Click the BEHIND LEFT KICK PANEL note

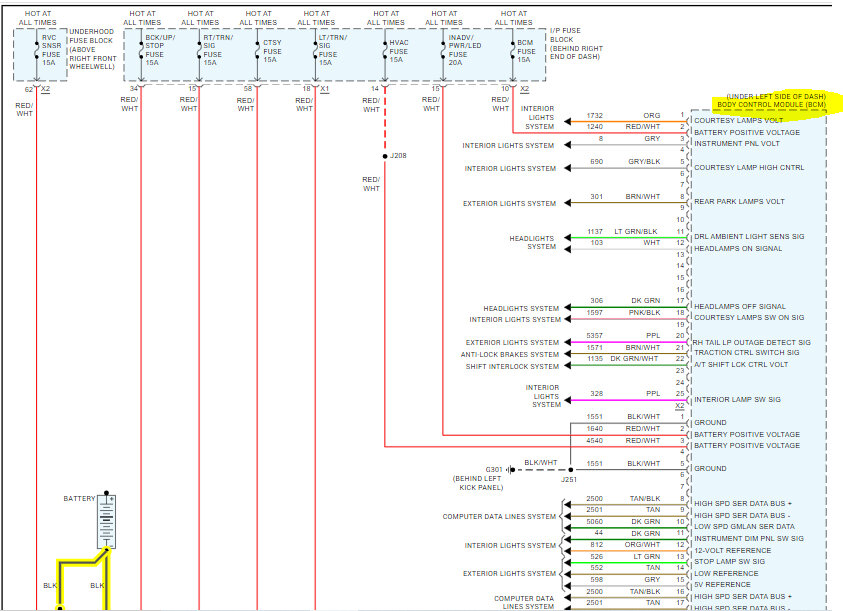click(478, 483)
